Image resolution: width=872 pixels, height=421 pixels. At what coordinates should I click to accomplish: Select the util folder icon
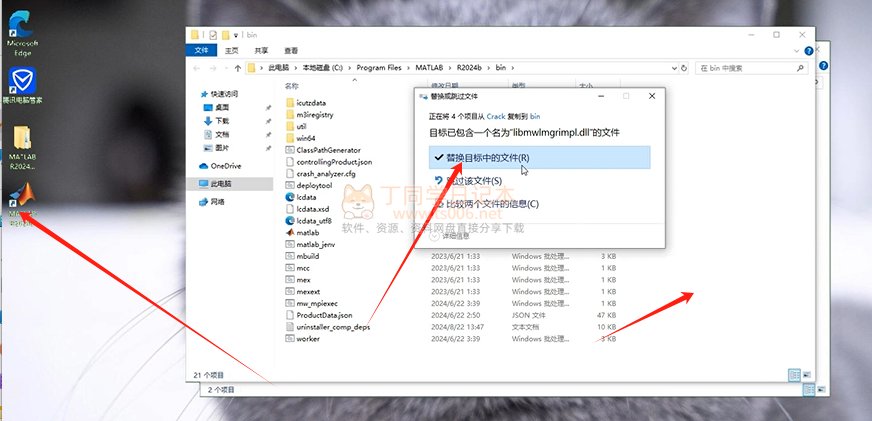pos(289,126)
